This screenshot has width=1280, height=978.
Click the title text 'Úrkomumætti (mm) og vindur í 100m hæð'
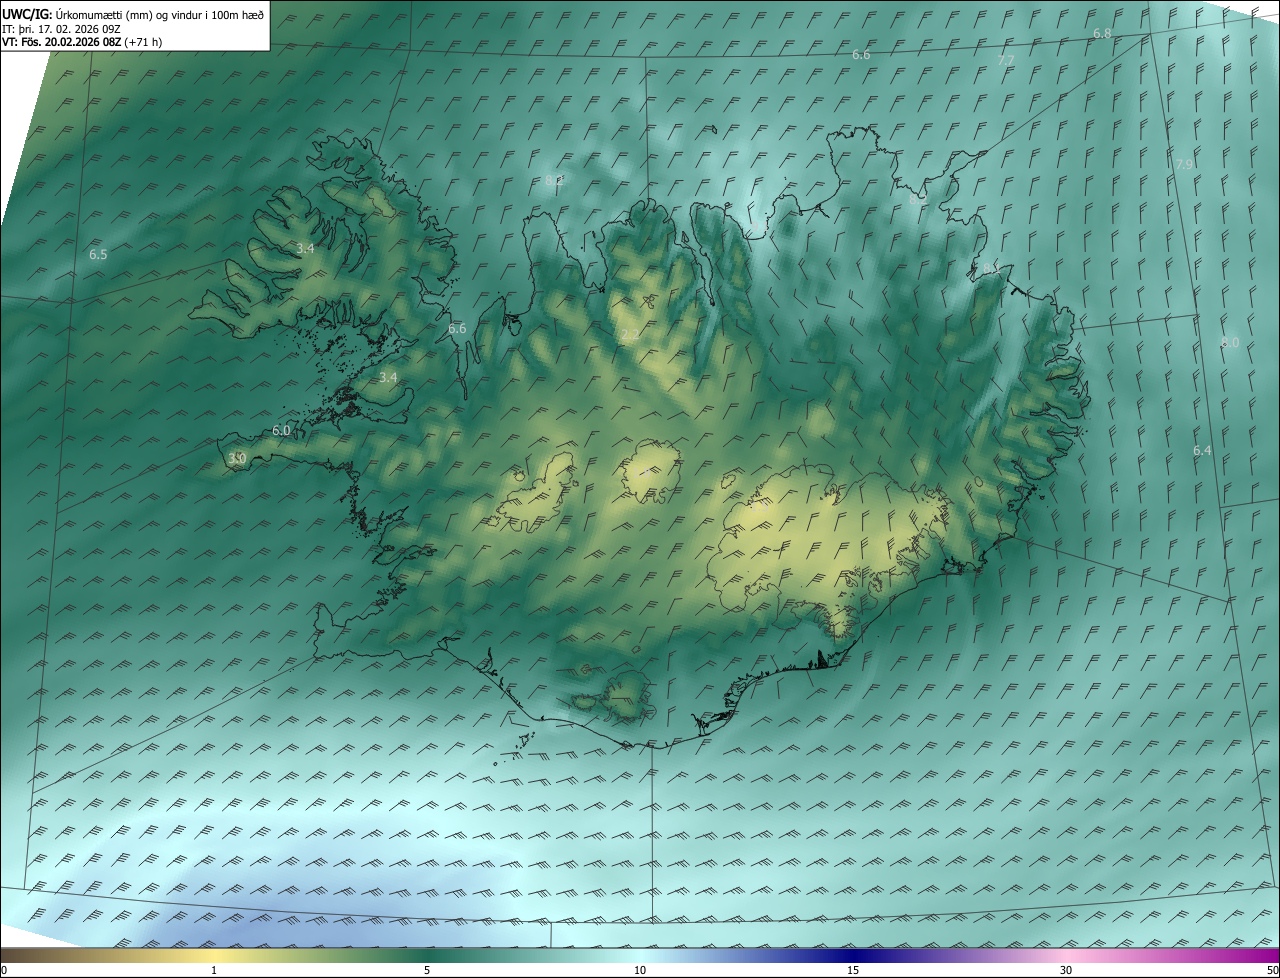point(158,14)
